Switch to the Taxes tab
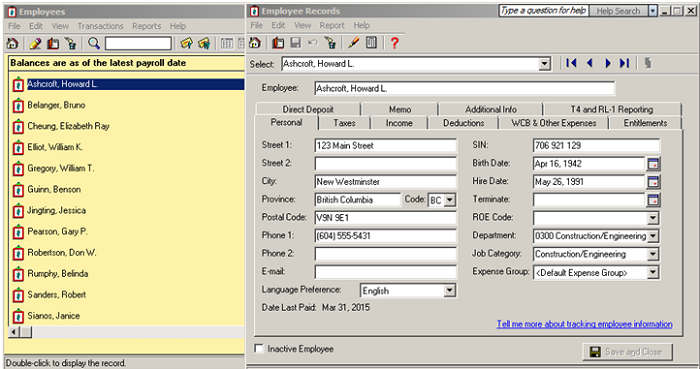 pyautogui.click(x=344, y=123)
